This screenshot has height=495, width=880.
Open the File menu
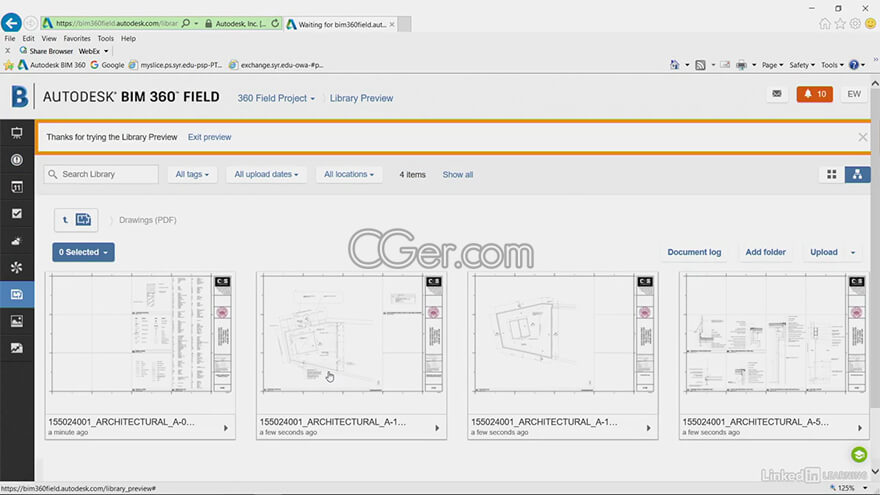point(10,39)
